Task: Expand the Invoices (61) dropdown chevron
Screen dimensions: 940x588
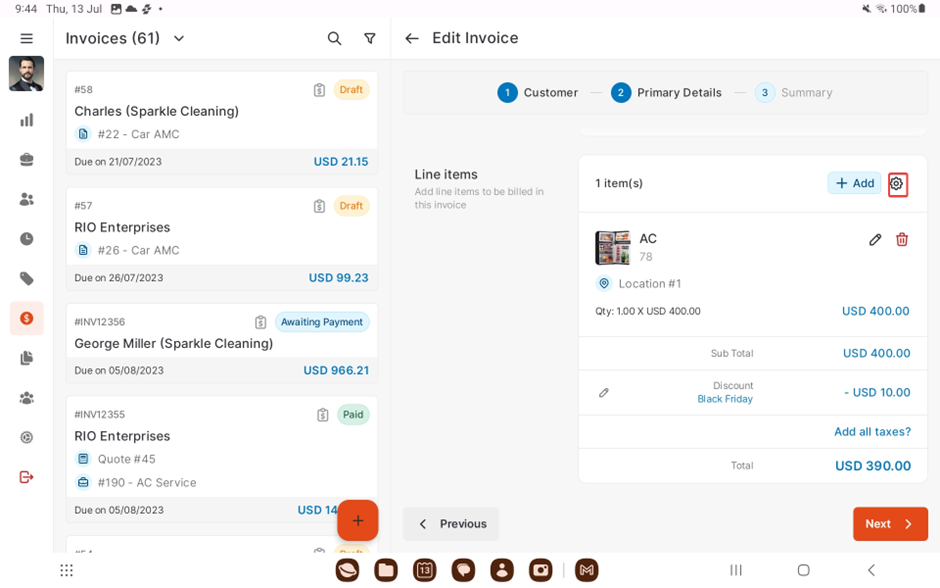Action: pyautogui.click(x=179, y=38)
